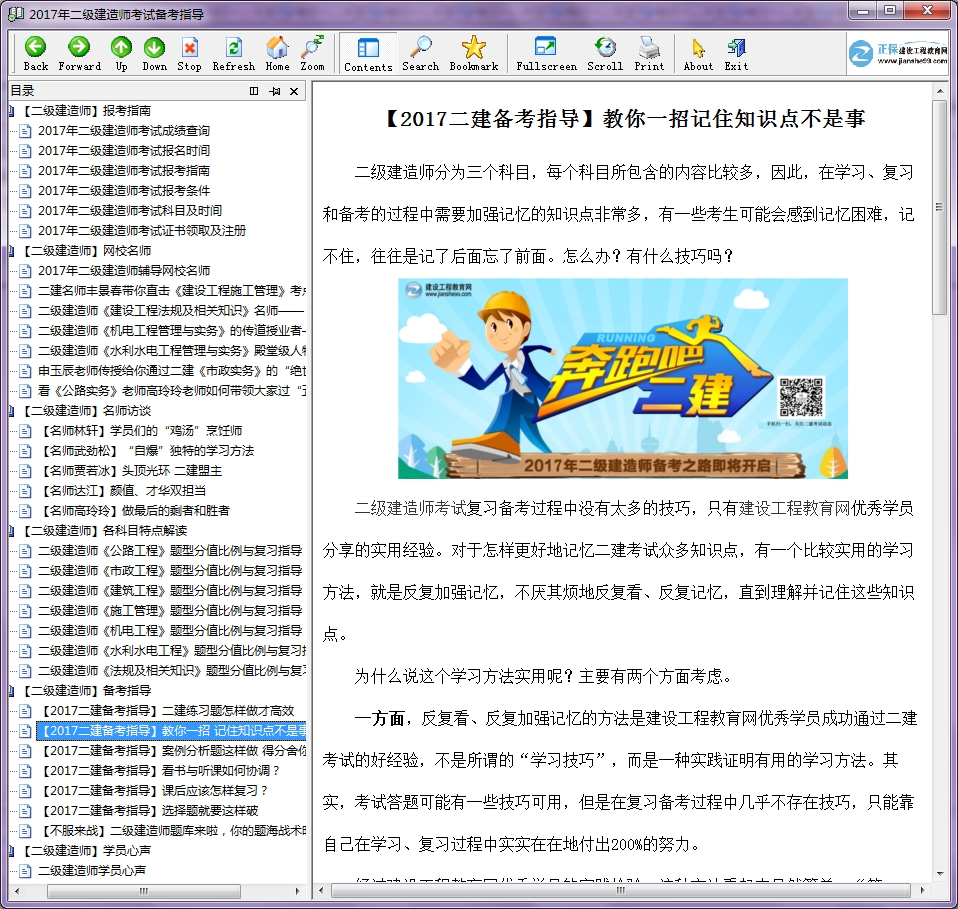Click the Home icon in the toolbar

tap(276, 47)
